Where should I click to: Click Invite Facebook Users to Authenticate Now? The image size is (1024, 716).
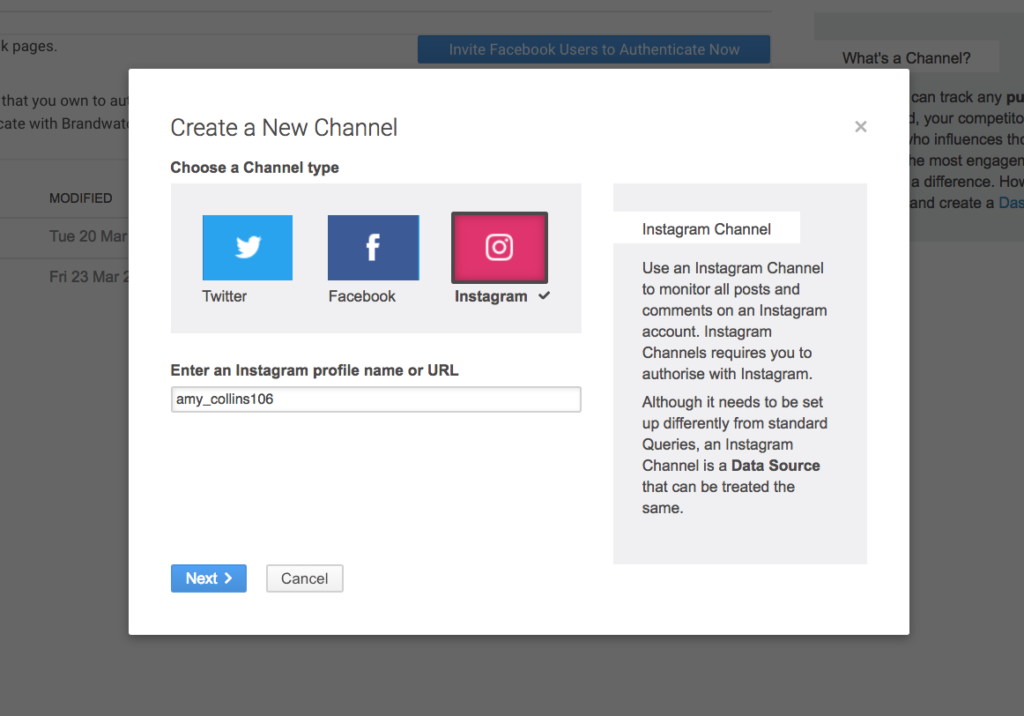click(594, 49)
